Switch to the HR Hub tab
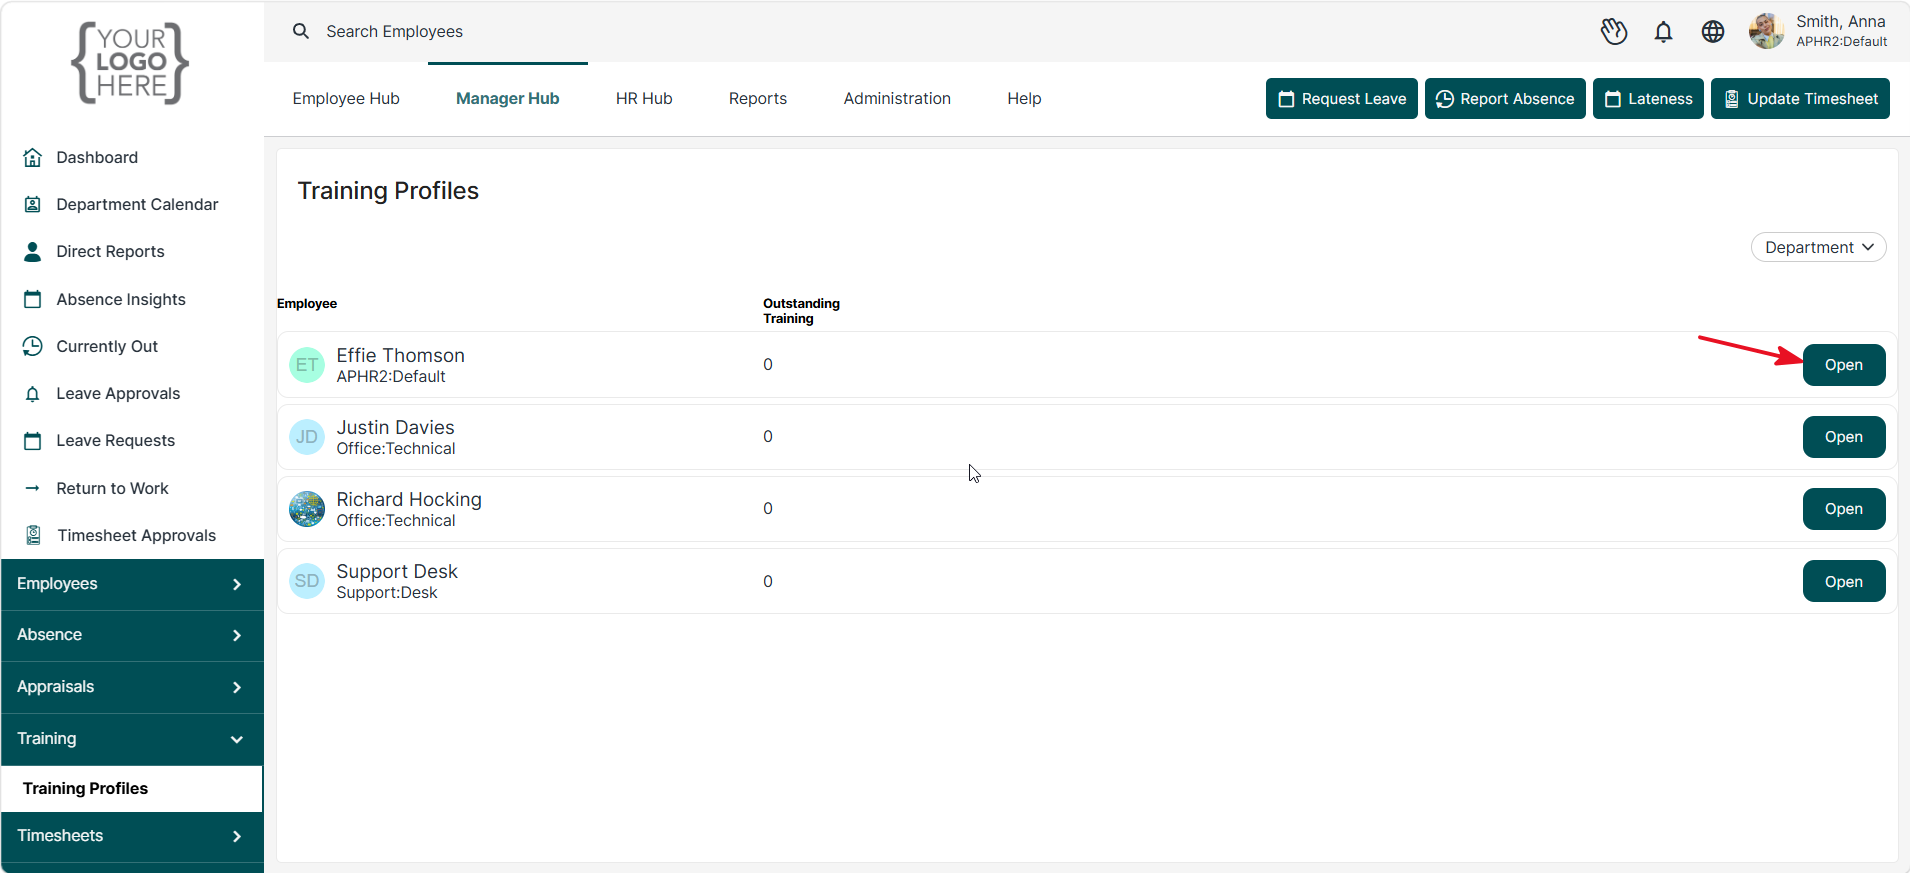 (644, 98)
